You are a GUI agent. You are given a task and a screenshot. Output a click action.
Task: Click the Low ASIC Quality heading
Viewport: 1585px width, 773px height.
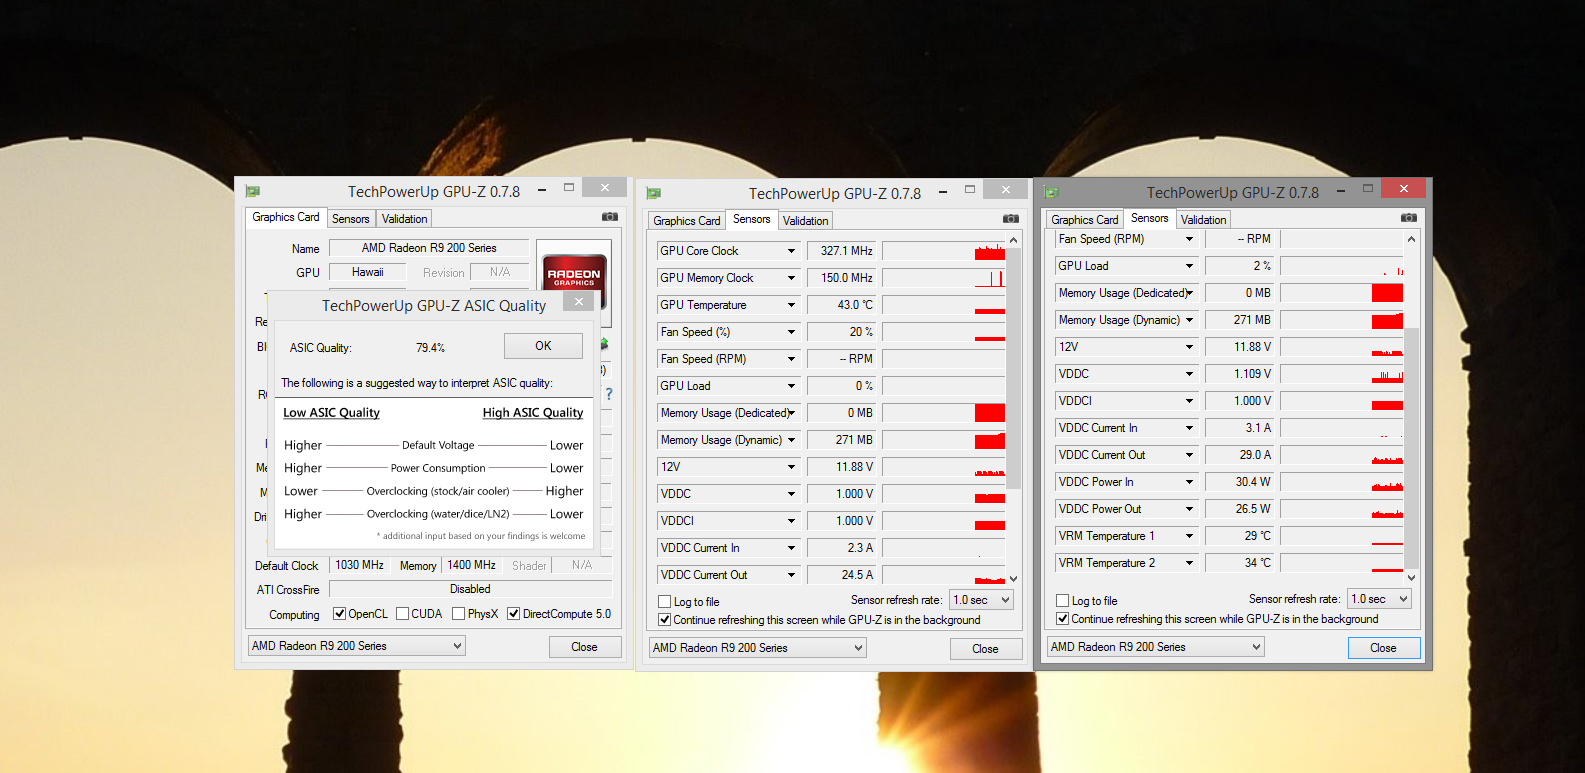tap(331, 413)
